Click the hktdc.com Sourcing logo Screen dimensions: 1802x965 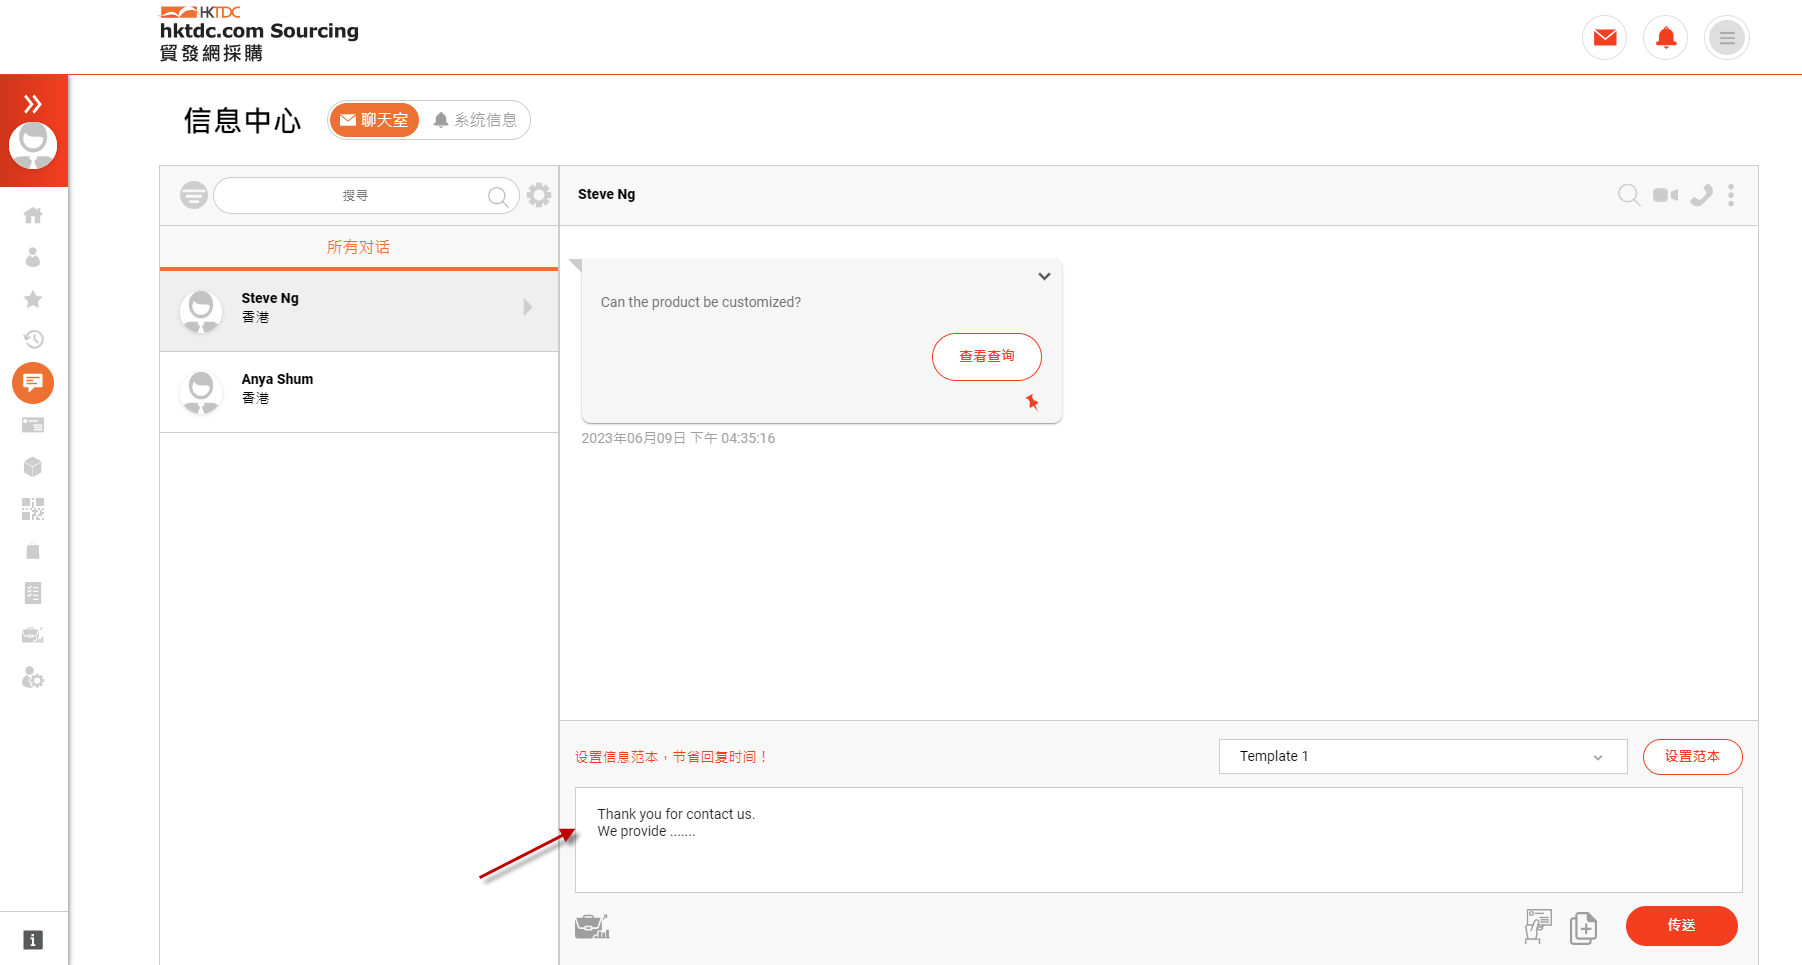click(260, 34)
